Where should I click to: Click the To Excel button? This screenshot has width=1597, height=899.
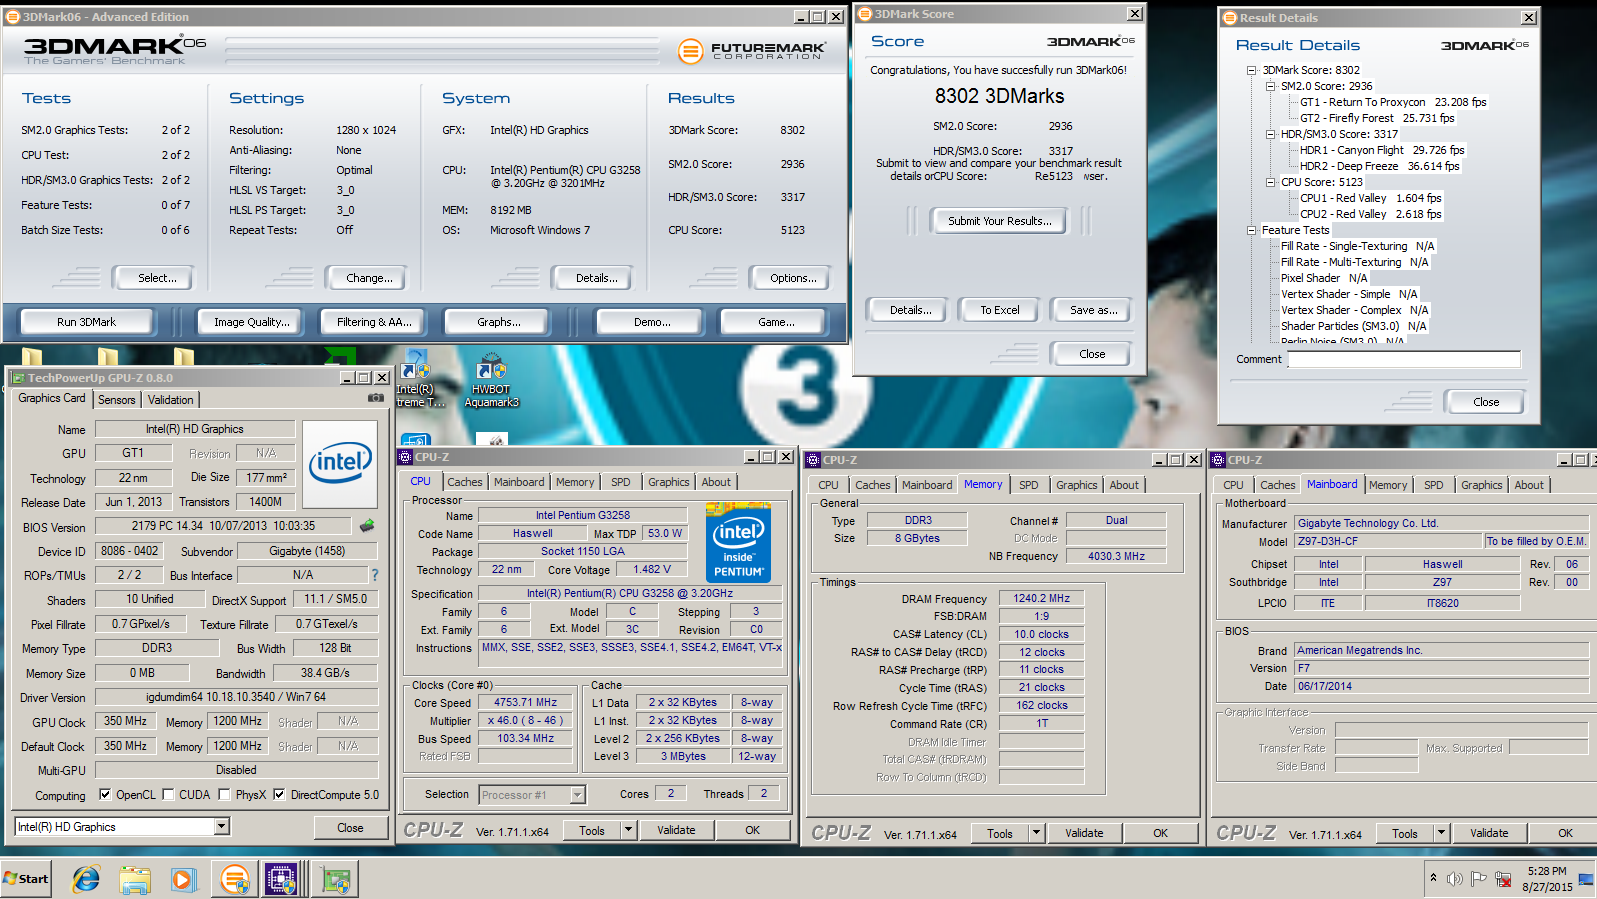1000,310
